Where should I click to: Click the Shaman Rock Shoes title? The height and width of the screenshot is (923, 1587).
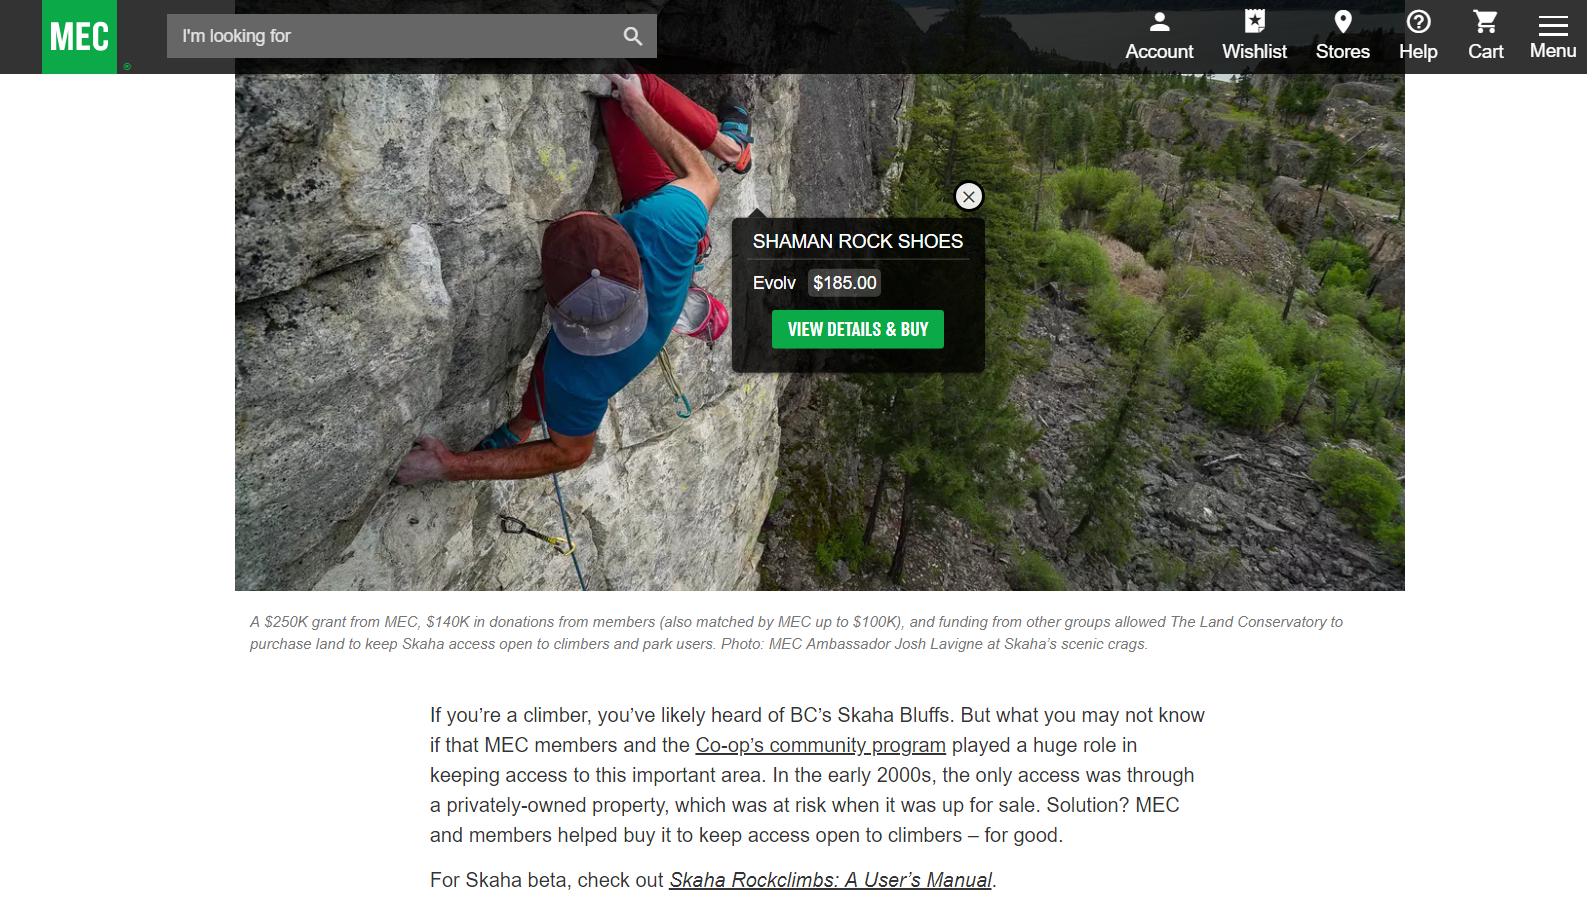click(x=857, y=241)
